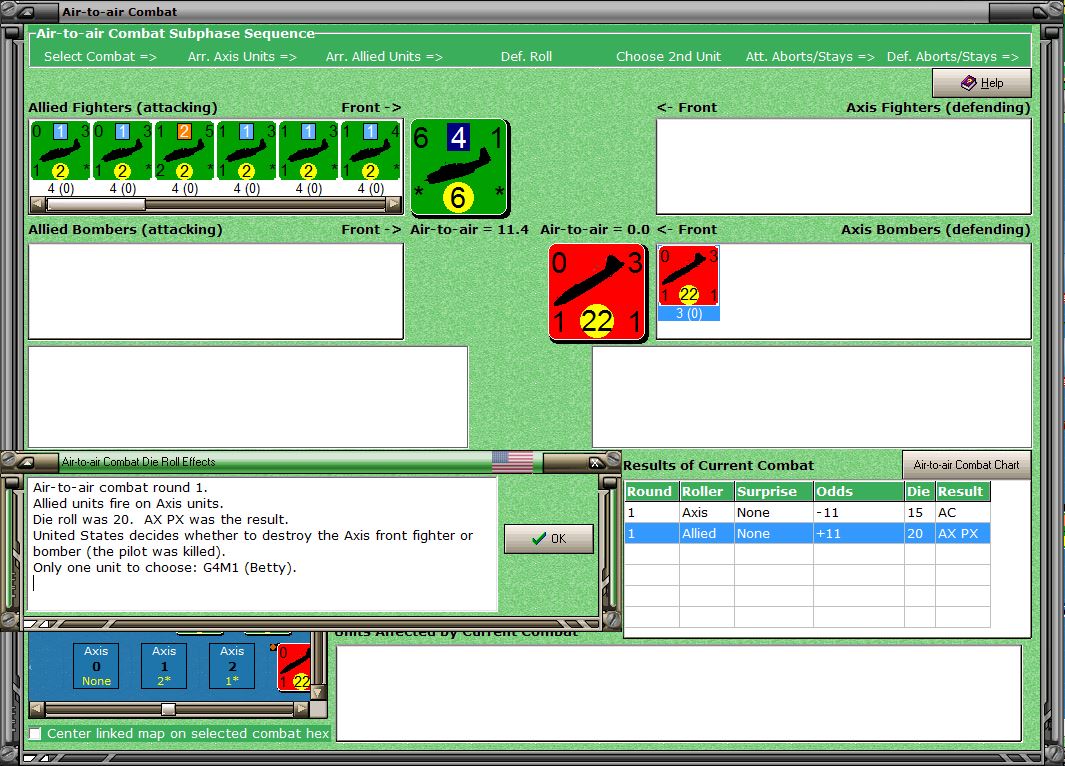Select the Allied roller results row

807,534
